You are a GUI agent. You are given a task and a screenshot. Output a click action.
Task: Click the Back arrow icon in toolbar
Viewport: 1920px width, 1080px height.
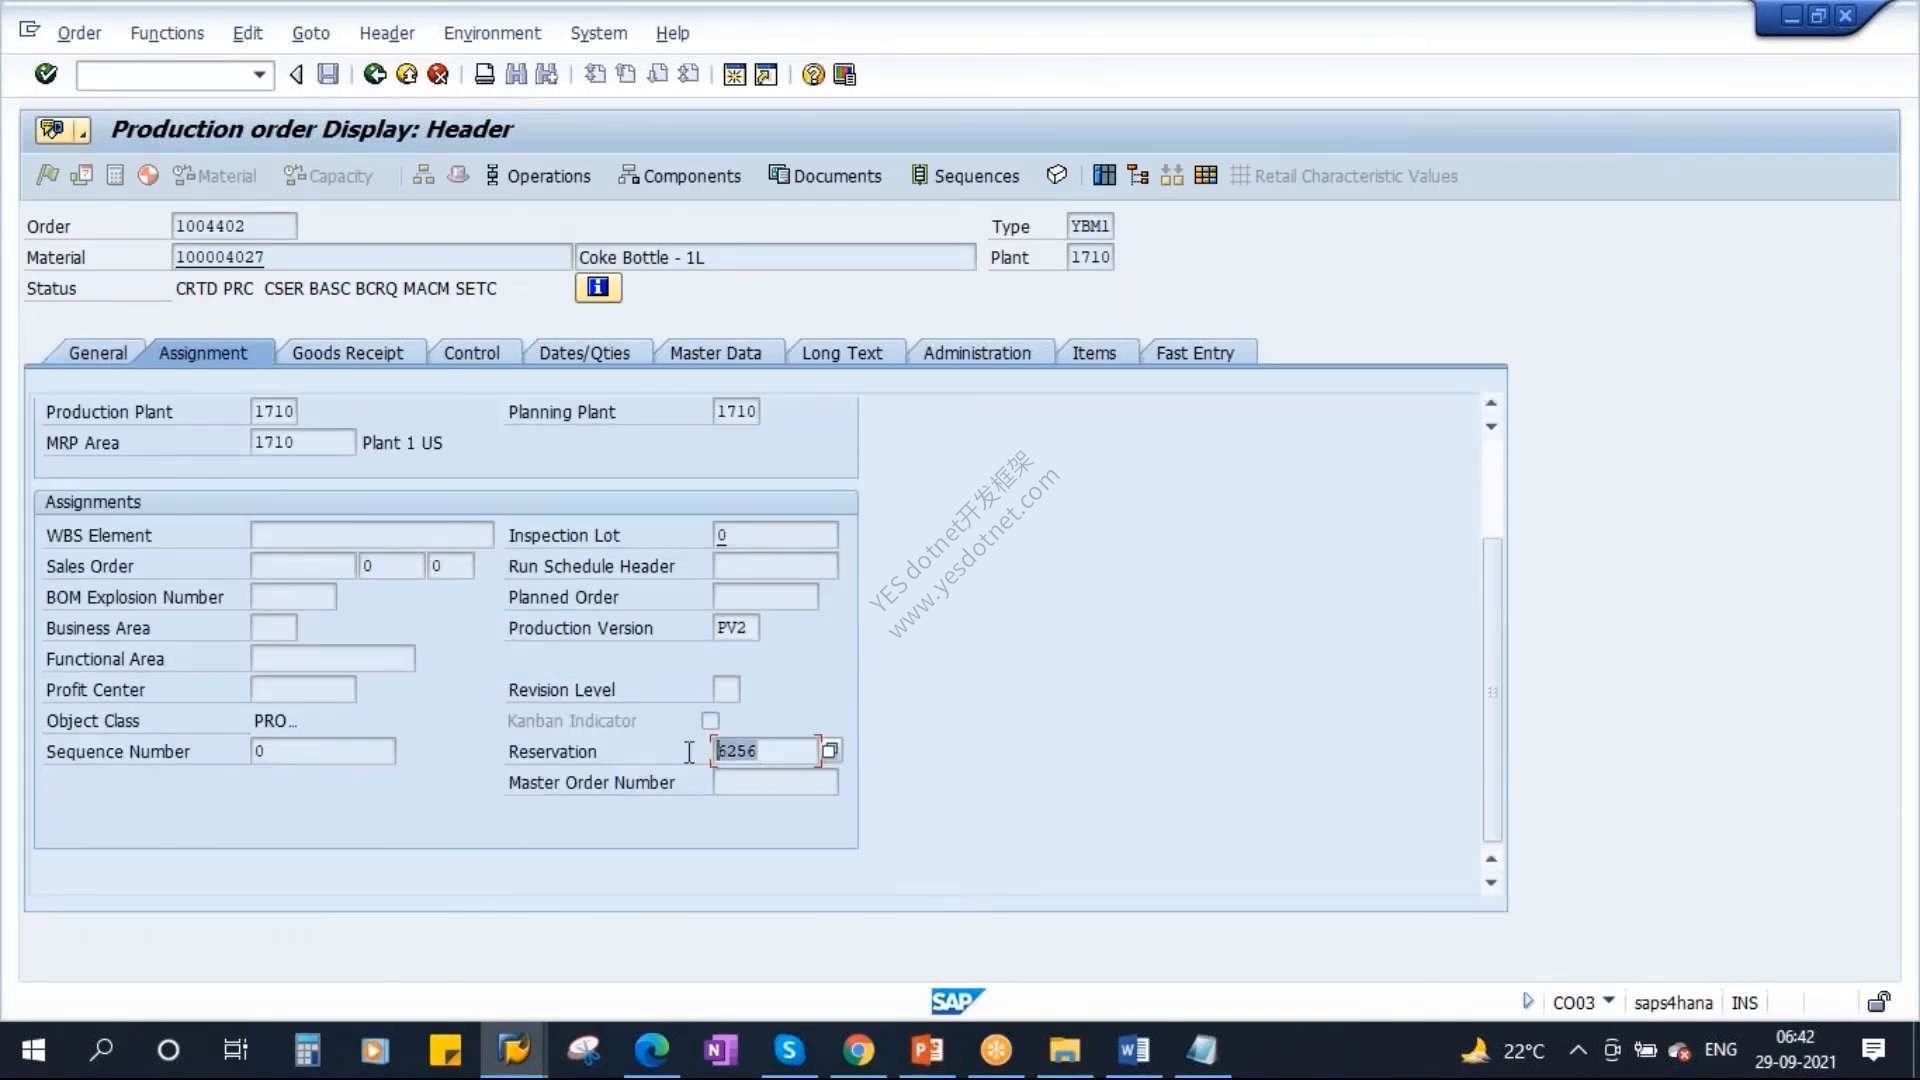(x=296, y=74)
